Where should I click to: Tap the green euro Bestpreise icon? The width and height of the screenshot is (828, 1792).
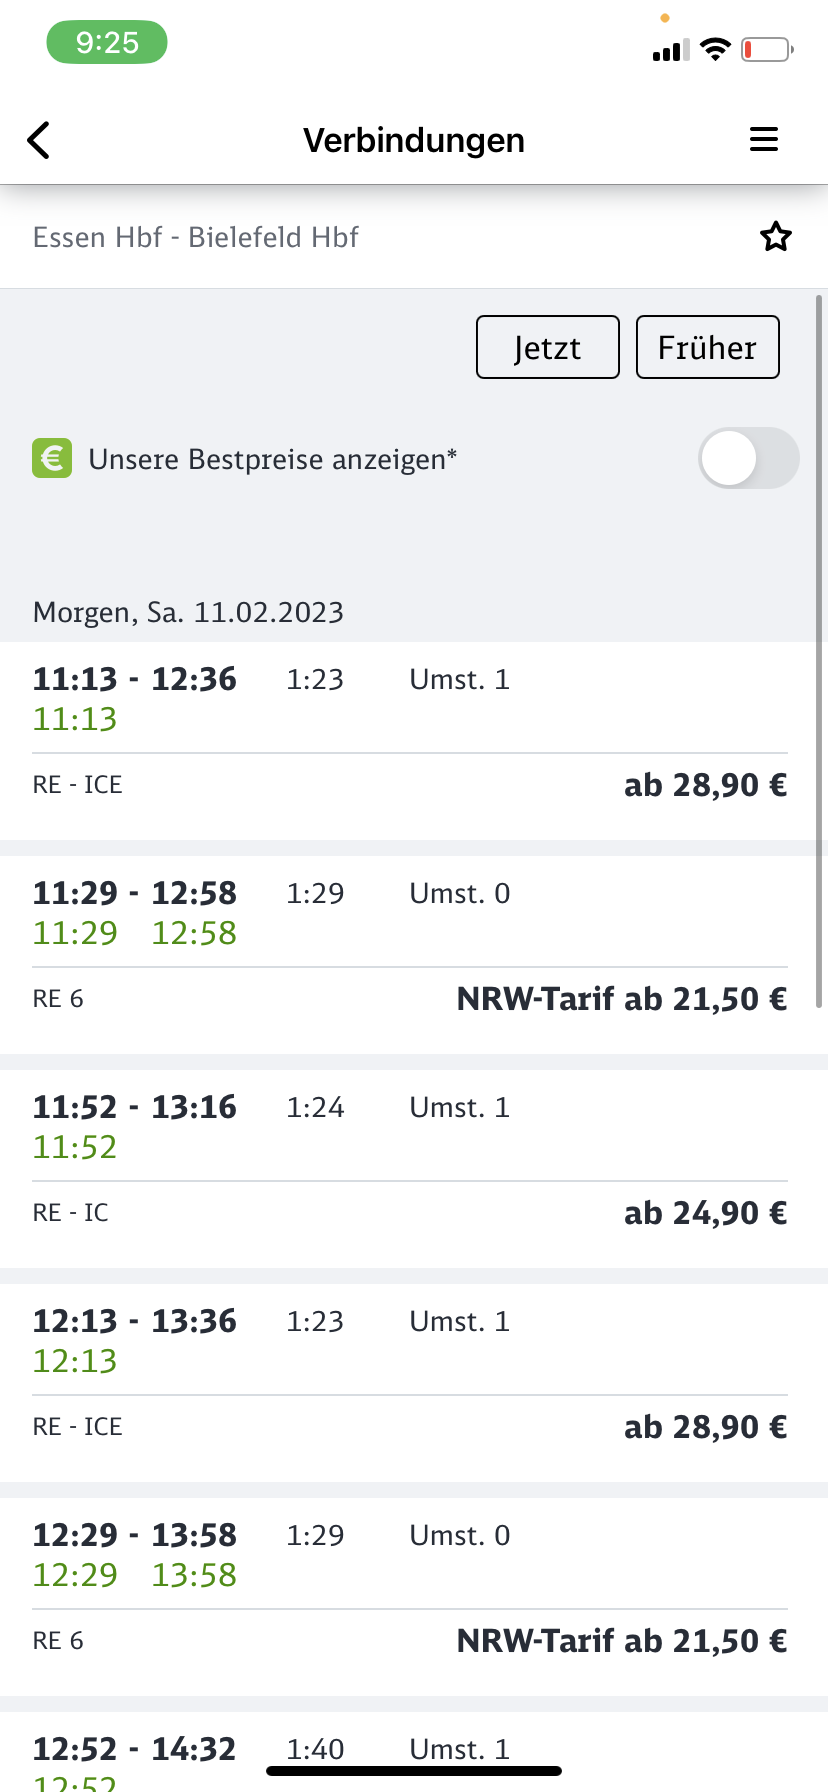point(52,459)
